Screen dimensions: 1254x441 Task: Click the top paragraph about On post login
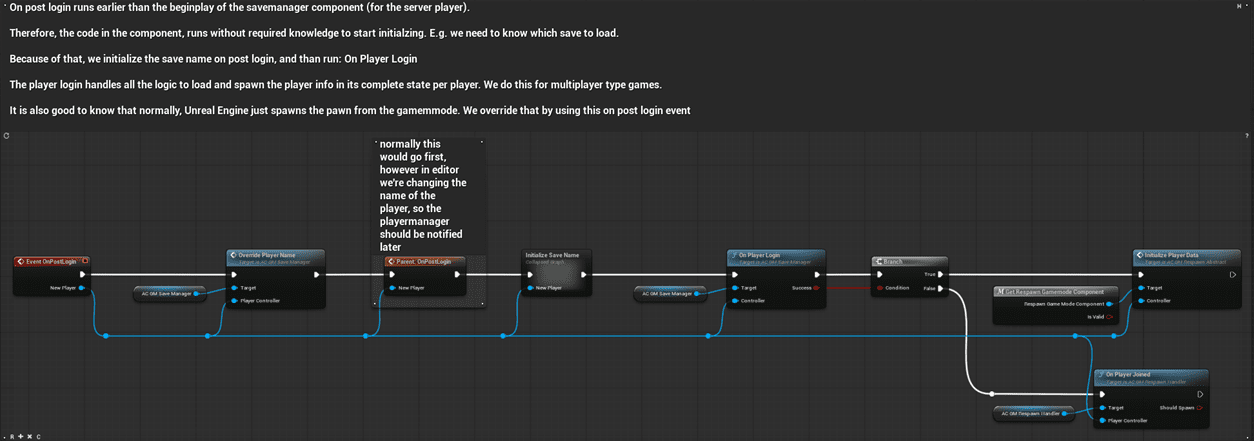tap(240, 8)
